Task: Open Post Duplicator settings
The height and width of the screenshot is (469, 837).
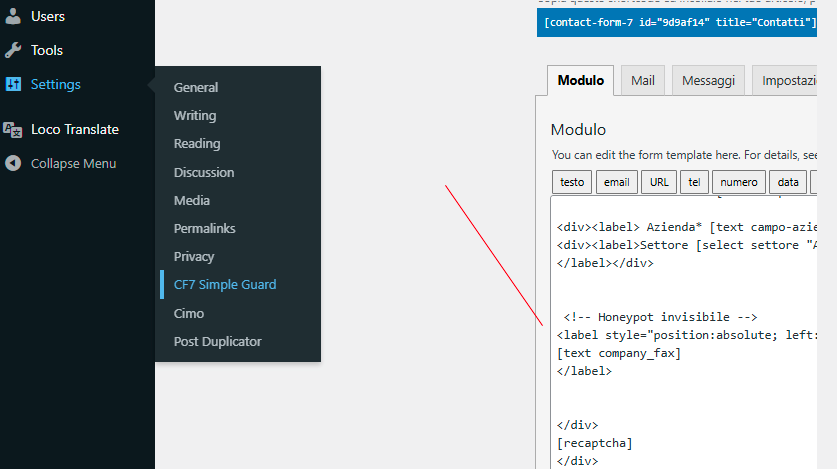Action: click(x=217, y=341)
